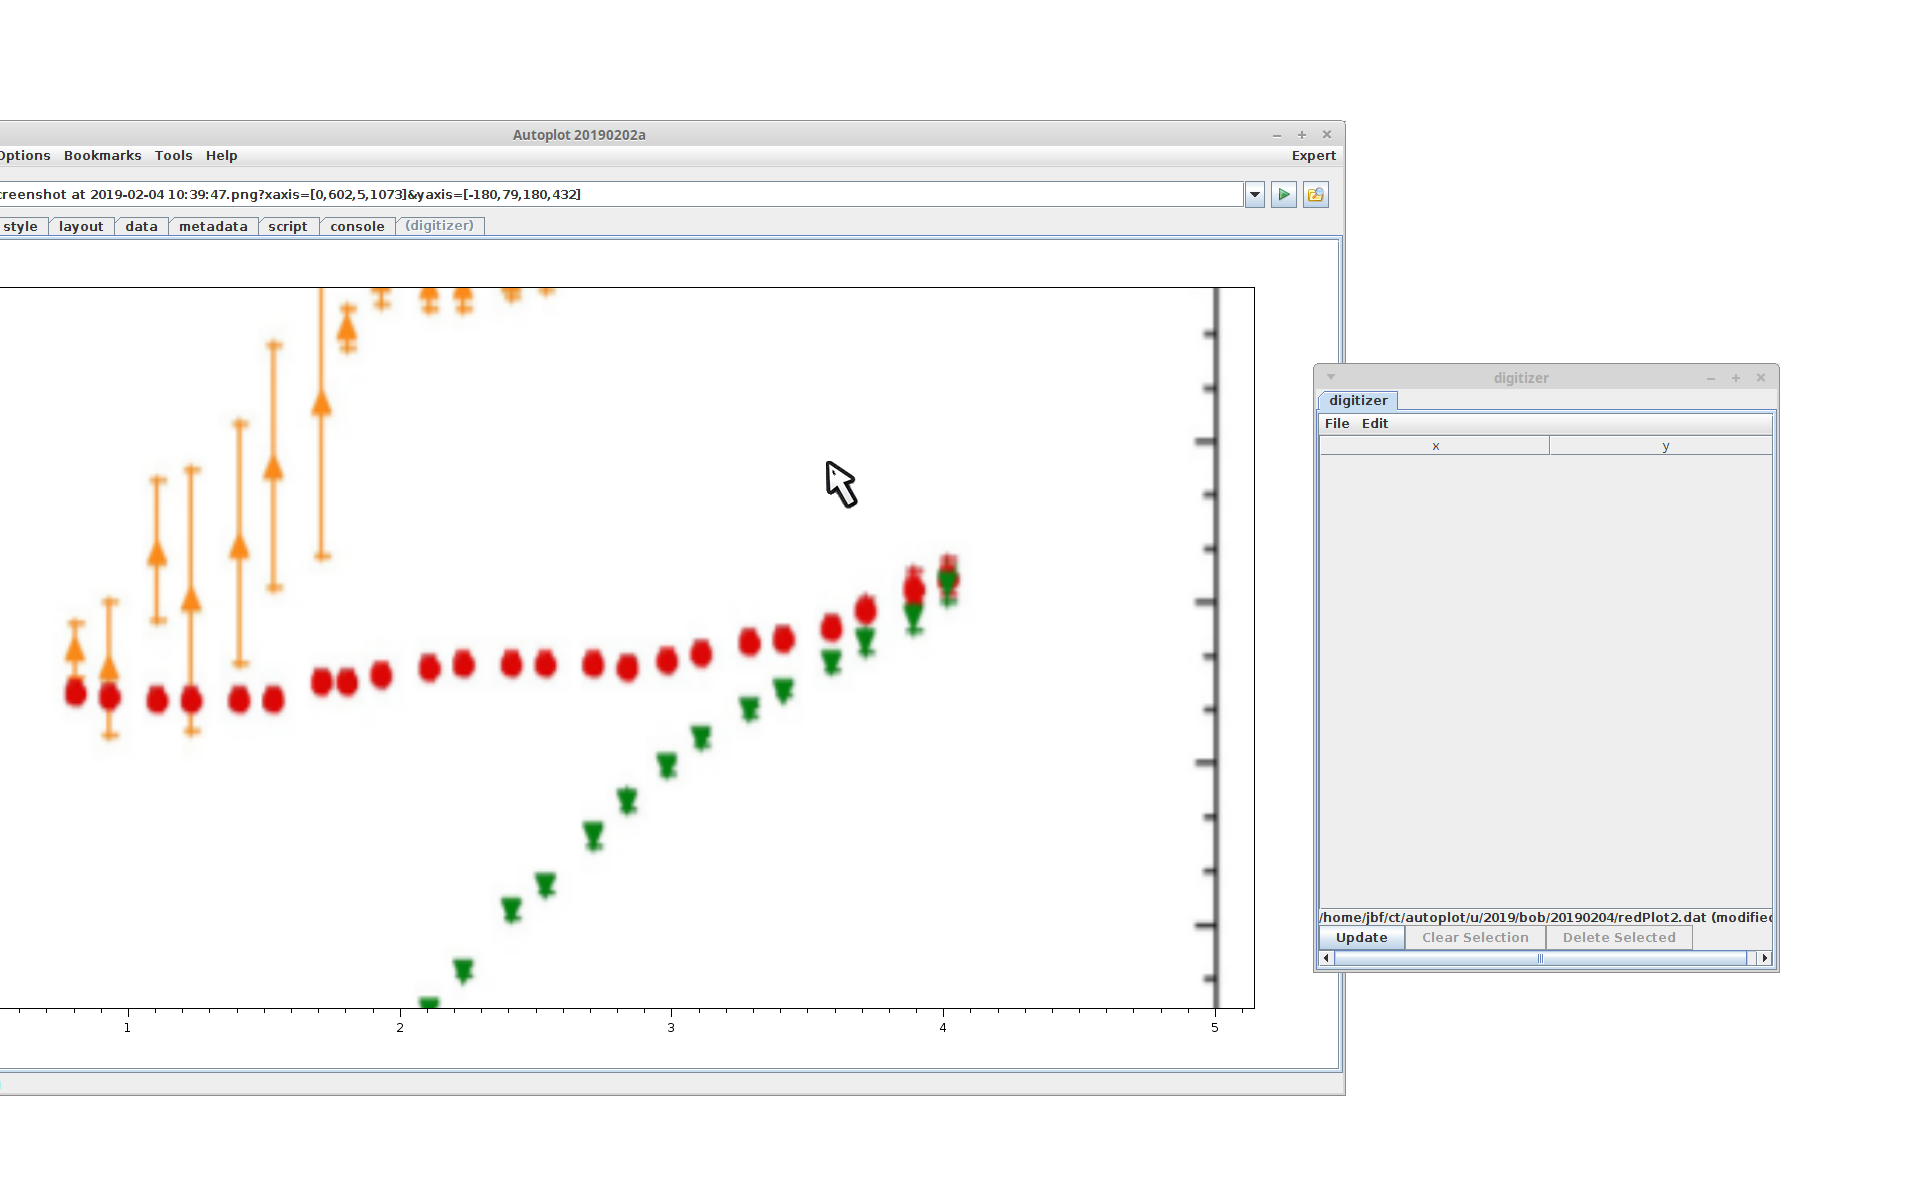Image resolution: width=1920 pixels, height=1200 pixels.
Task: Click the digitizer horizontal scrollbar thumb
Action: coord(1540,958)
